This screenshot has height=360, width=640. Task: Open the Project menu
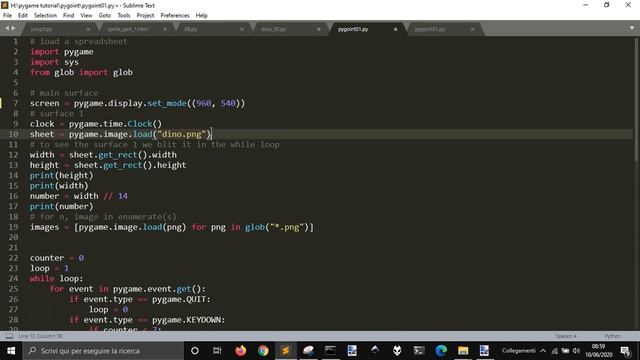pos(145,16)
